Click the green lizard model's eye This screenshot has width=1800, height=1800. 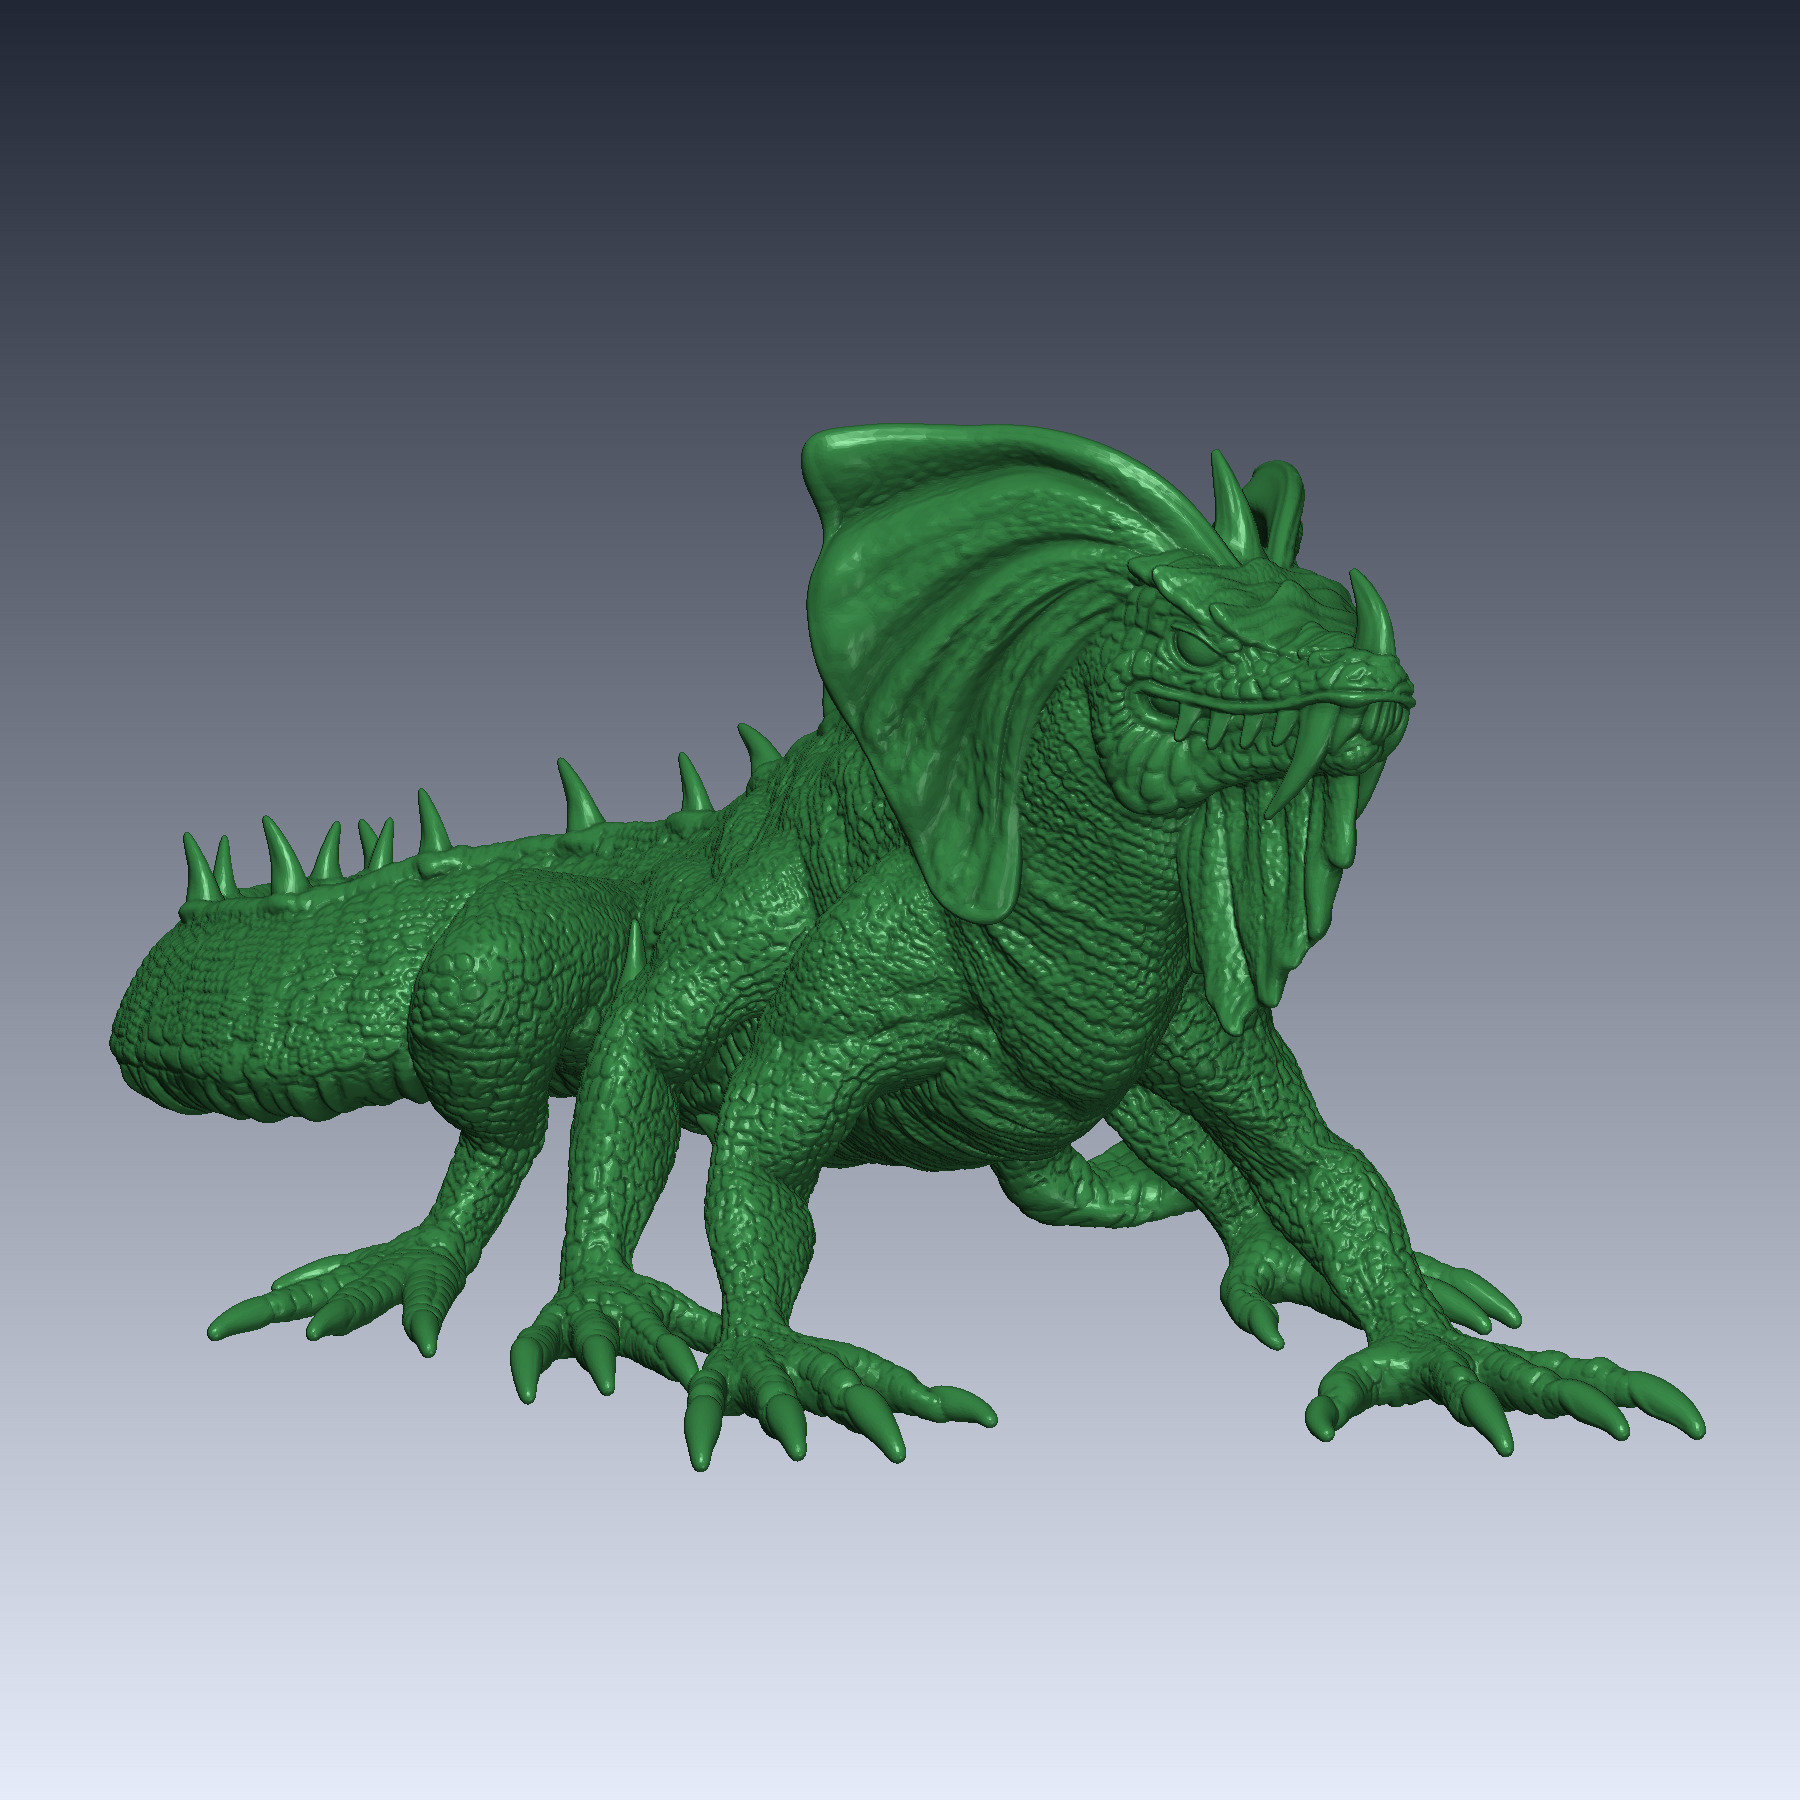tap(1199, 648)
